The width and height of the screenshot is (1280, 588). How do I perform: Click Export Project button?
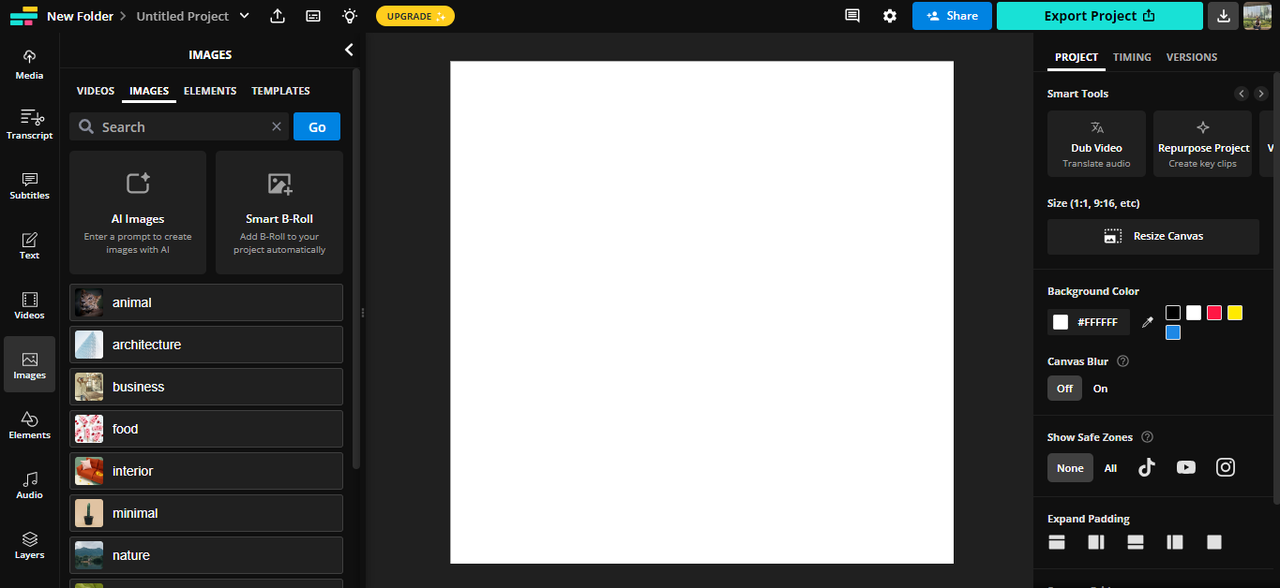[x=1100, y=16]
